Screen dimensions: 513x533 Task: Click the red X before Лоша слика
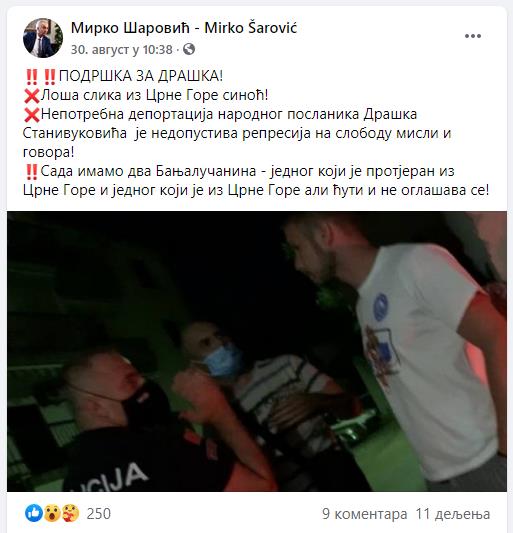[32, 96]
